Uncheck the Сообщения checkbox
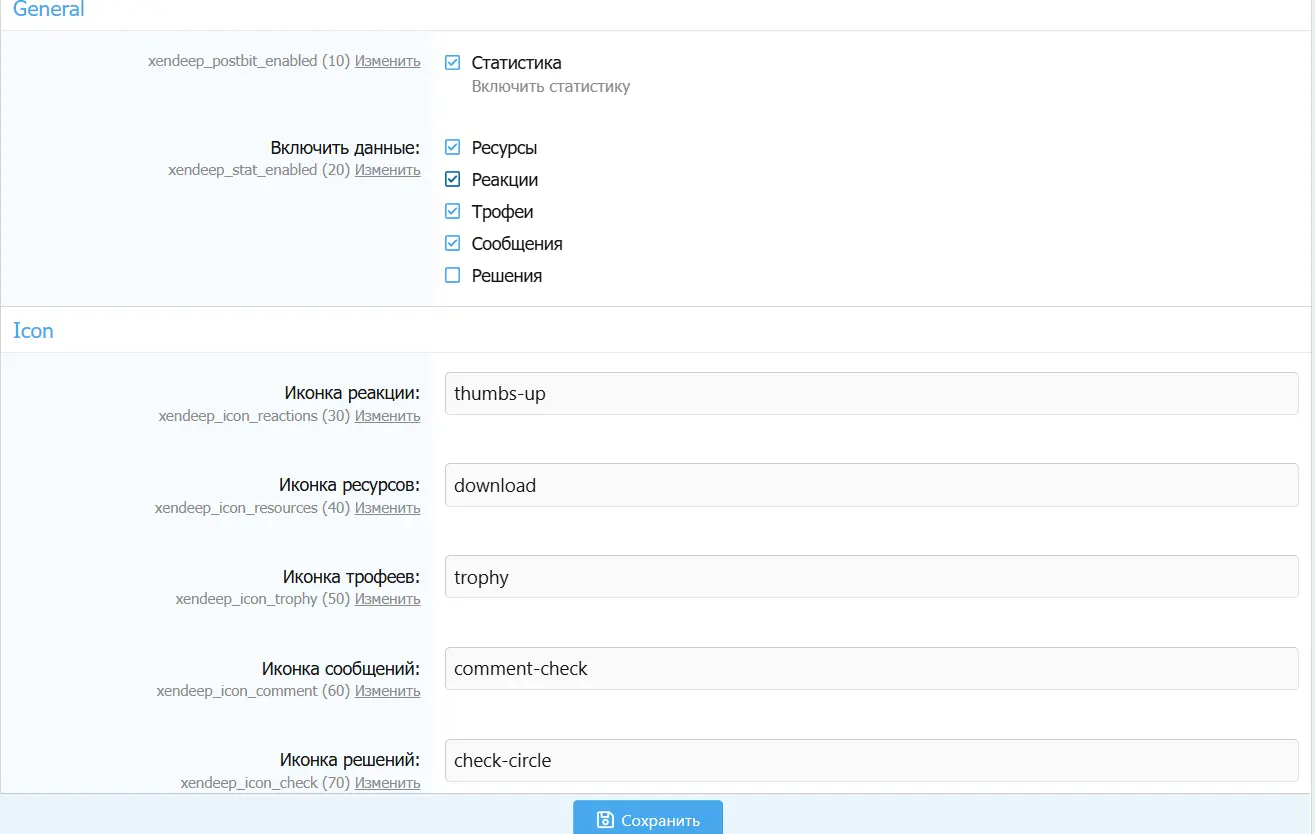This screenshot has width=1315, height=834. [453, 244]
